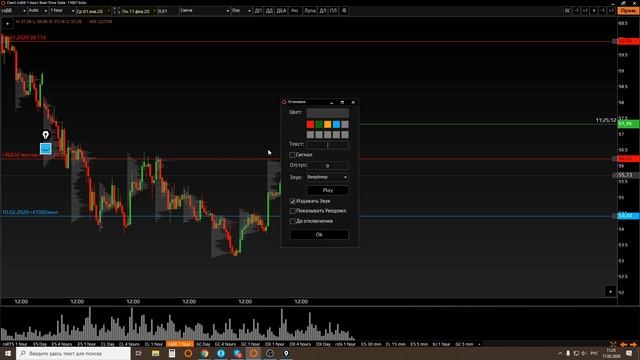Click the Лупа toolbar button

(310, 11)
